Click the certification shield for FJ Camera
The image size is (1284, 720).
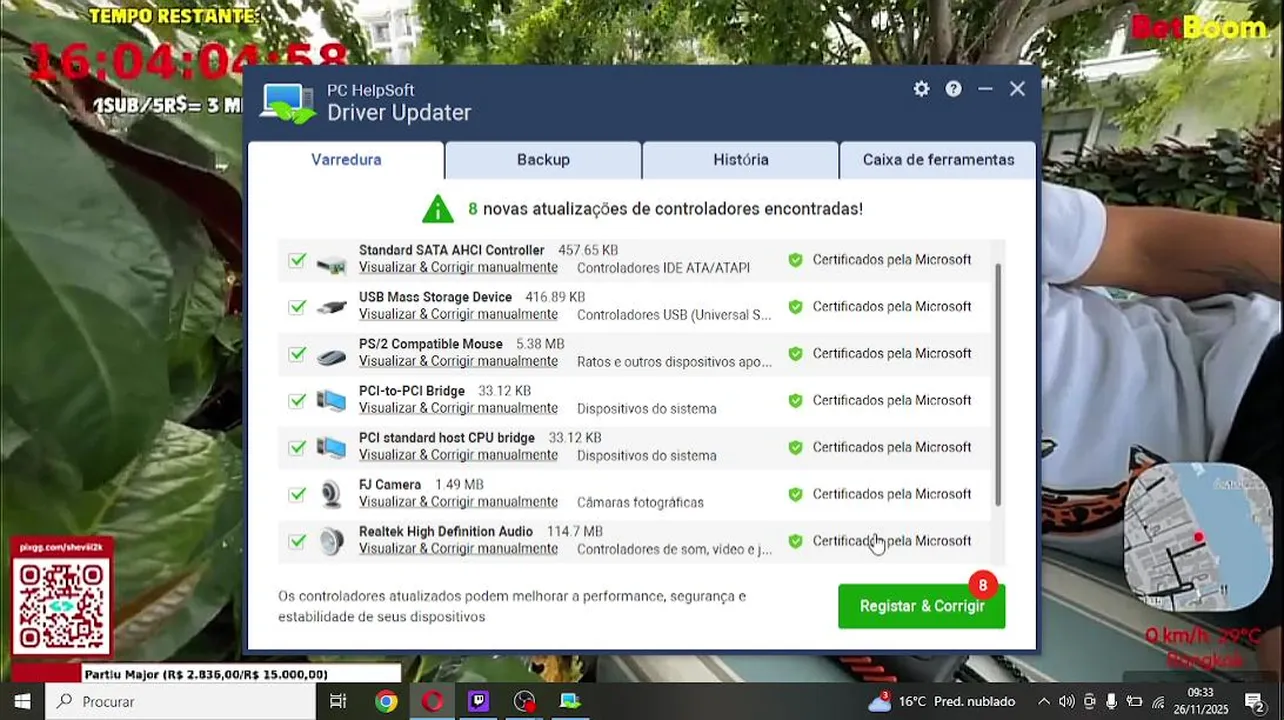pos(795,494)
